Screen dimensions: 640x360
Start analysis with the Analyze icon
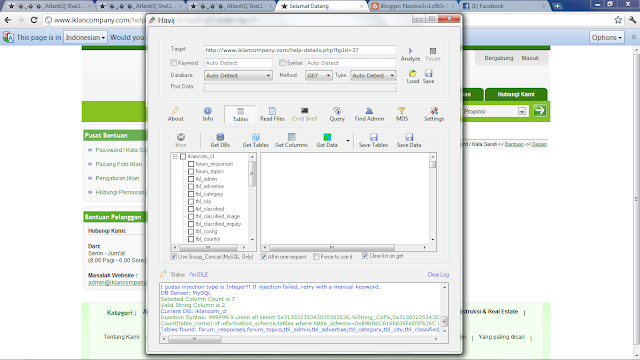[410, 54]
